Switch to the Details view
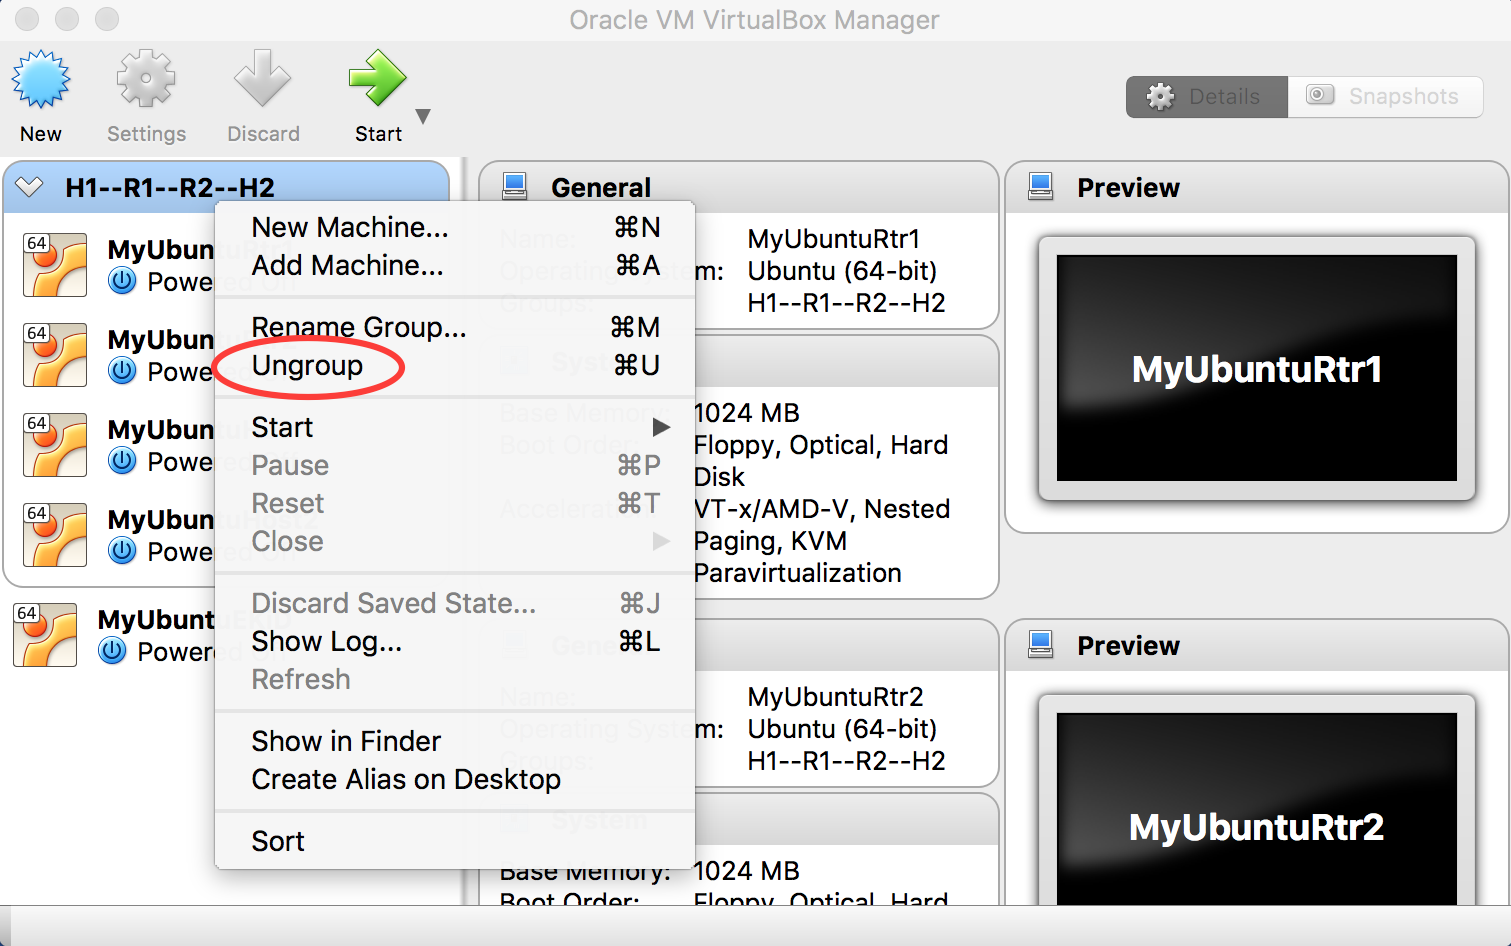 coord(1206,96)
